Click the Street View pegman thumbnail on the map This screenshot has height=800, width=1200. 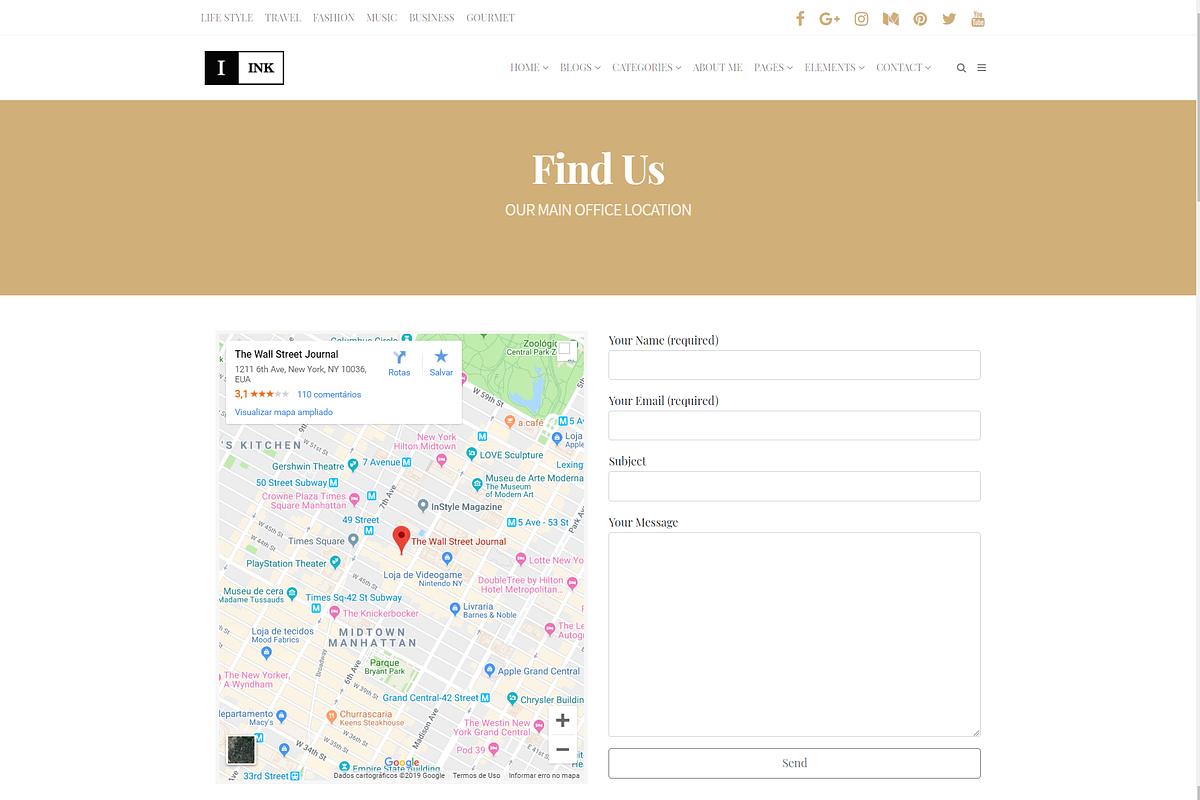coord(240,749)
